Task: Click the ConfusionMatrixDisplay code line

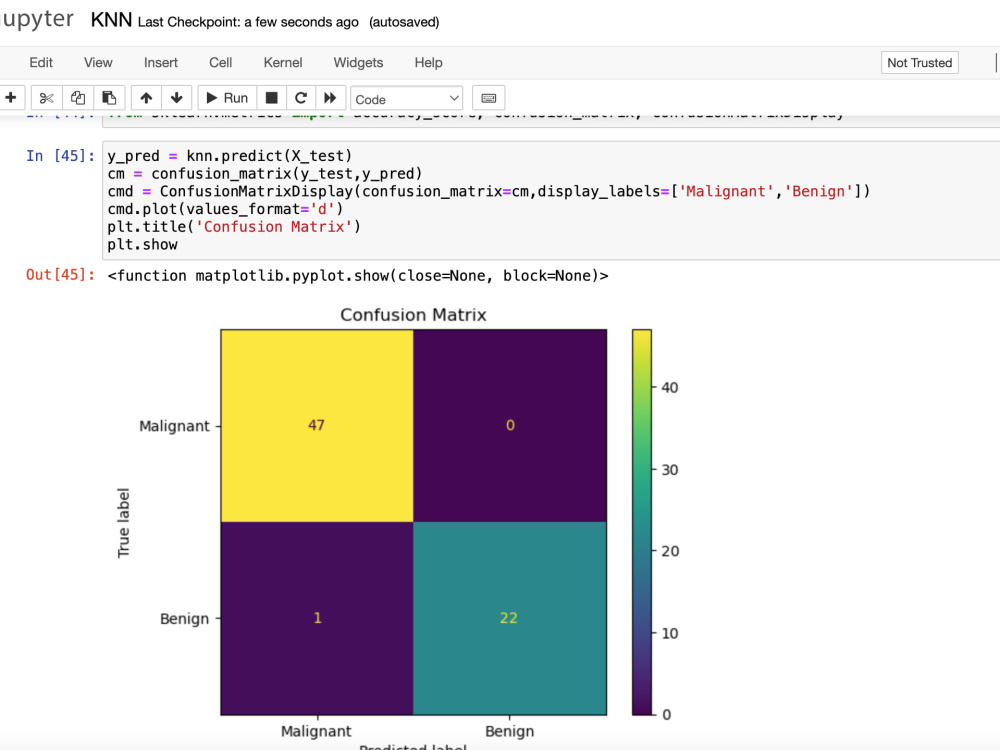Action: [489, 191]
